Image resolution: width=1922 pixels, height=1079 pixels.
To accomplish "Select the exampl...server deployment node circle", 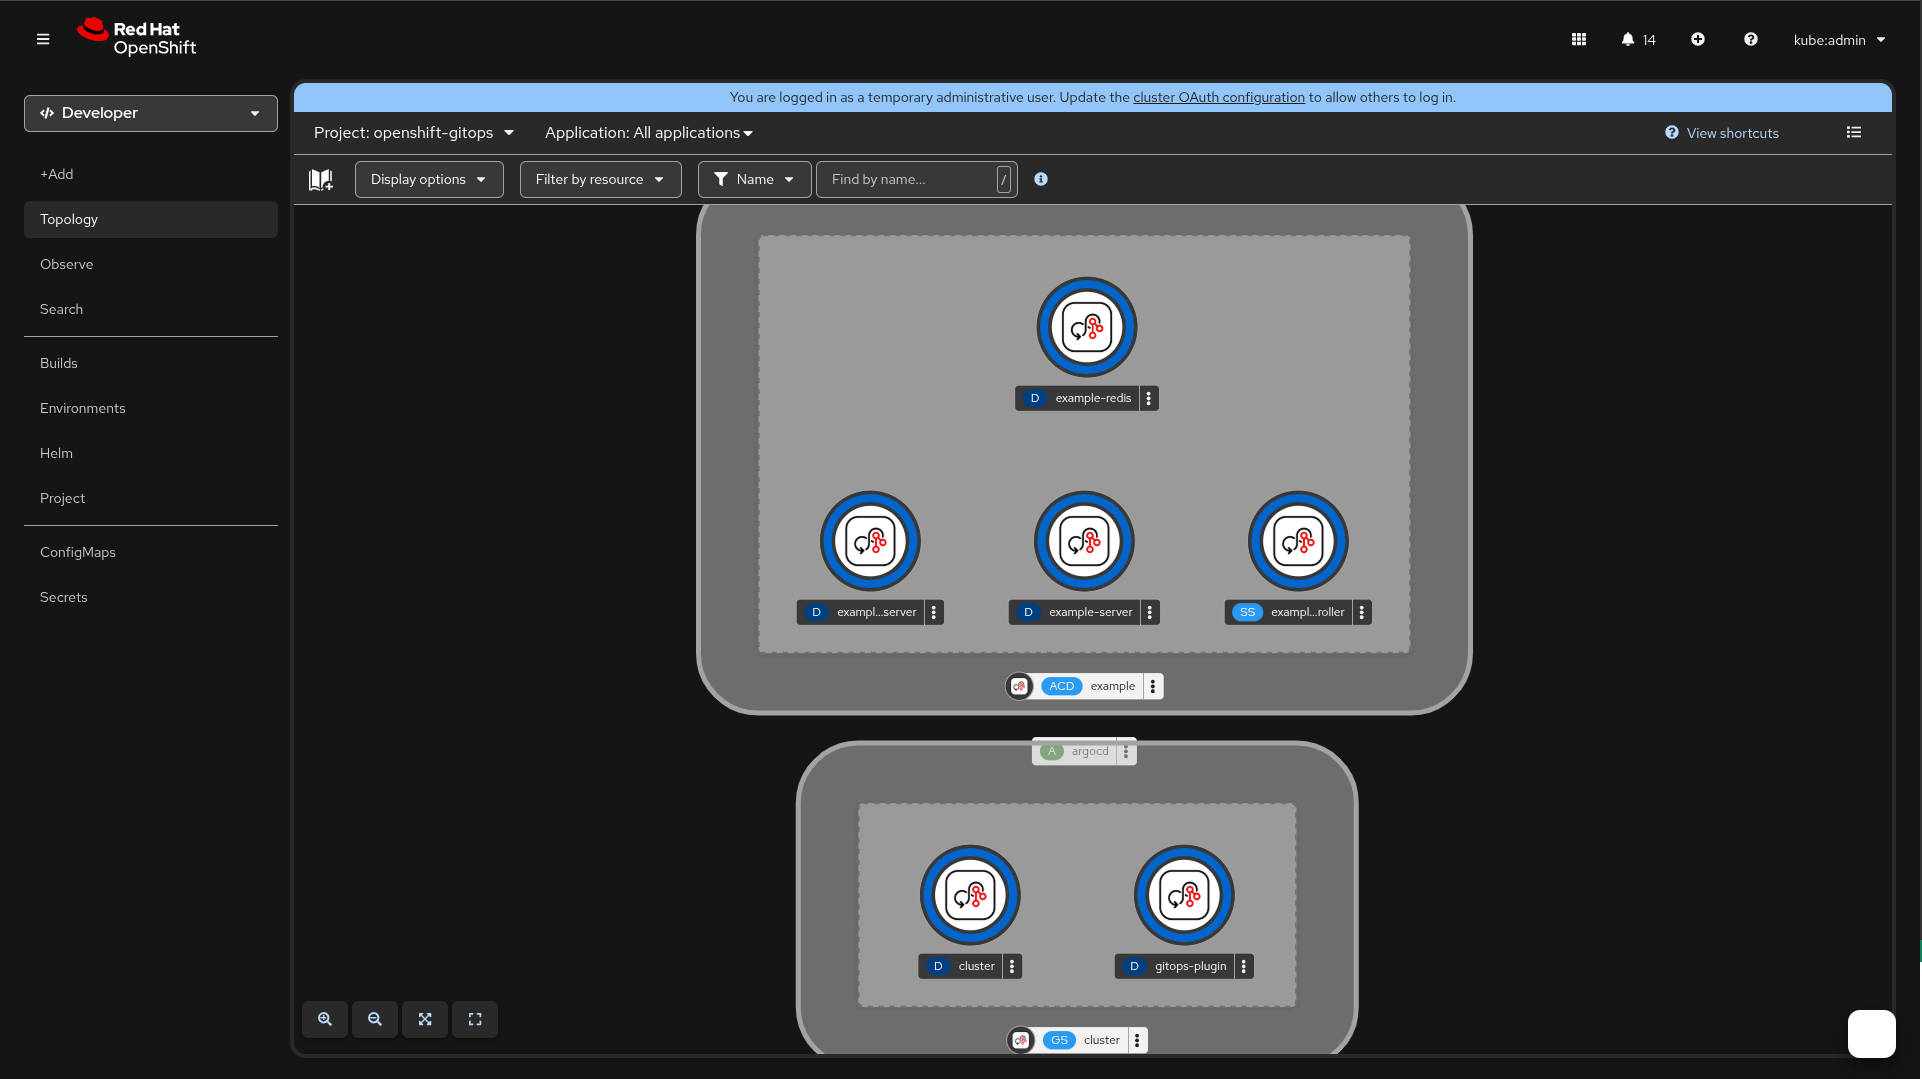I will pyautogui.click(x=870, y=541).
